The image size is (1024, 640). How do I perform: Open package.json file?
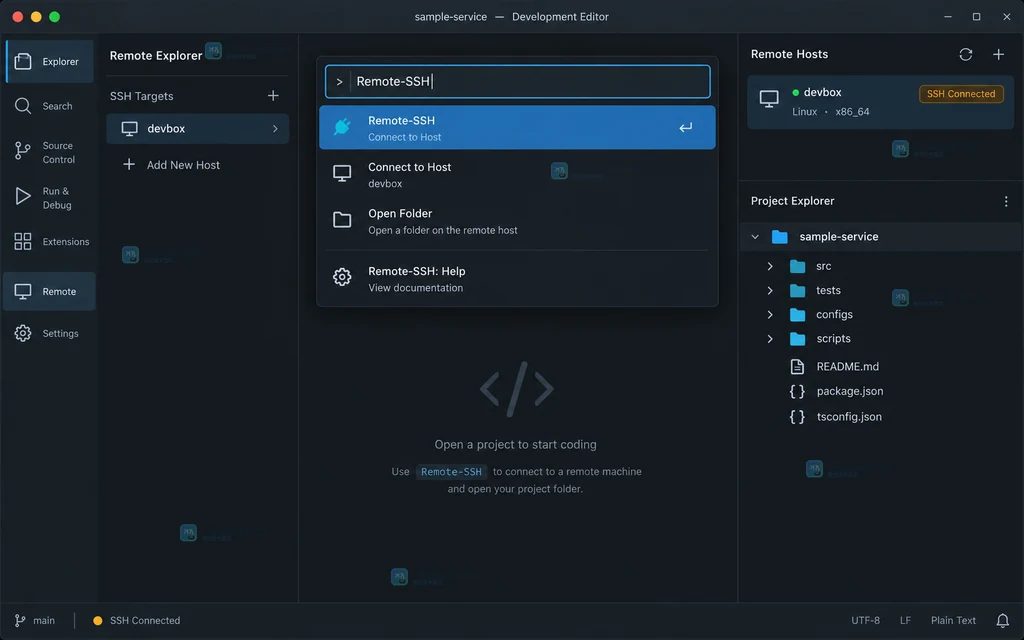coord(850,391)
